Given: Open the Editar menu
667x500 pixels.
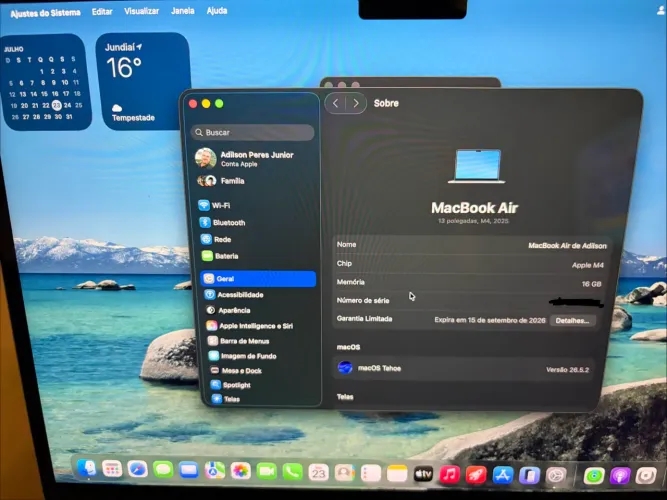Looking at the screenshot, I should pos(102,12).
